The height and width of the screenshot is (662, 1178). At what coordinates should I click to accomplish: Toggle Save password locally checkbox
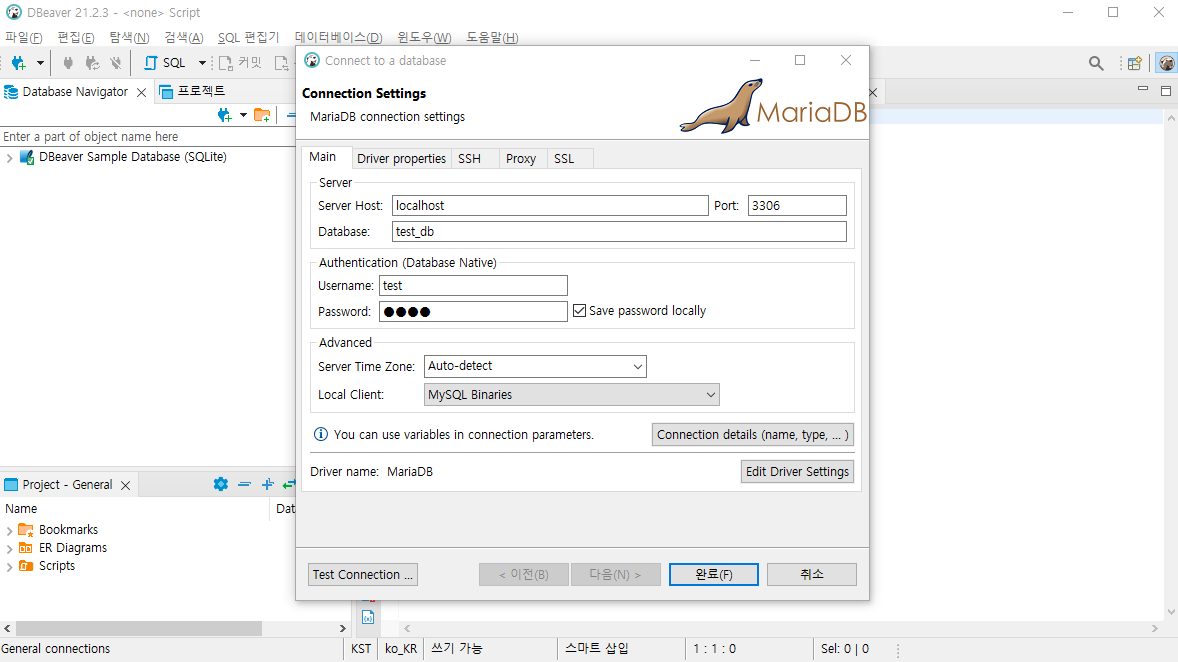[579, 310]
